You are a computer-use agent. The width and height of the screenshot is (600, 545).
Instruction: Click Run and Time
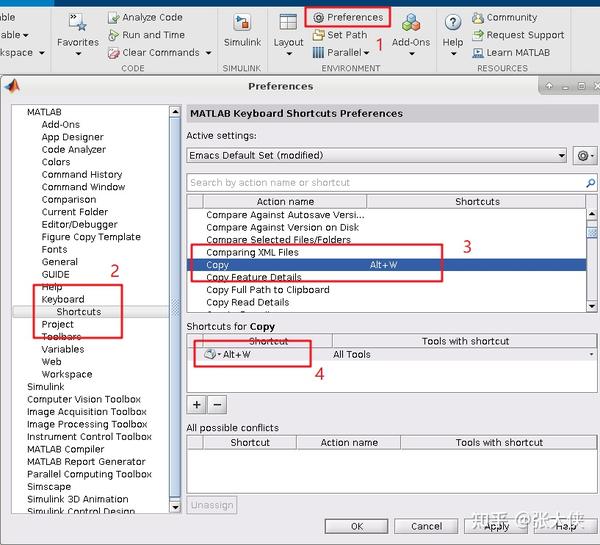click(x=147, y=35)
